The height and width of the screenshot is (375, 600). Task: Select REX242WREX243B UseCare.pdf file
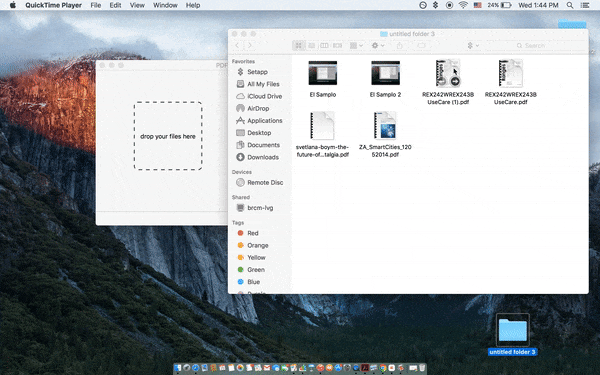click(x=511, y=82)
